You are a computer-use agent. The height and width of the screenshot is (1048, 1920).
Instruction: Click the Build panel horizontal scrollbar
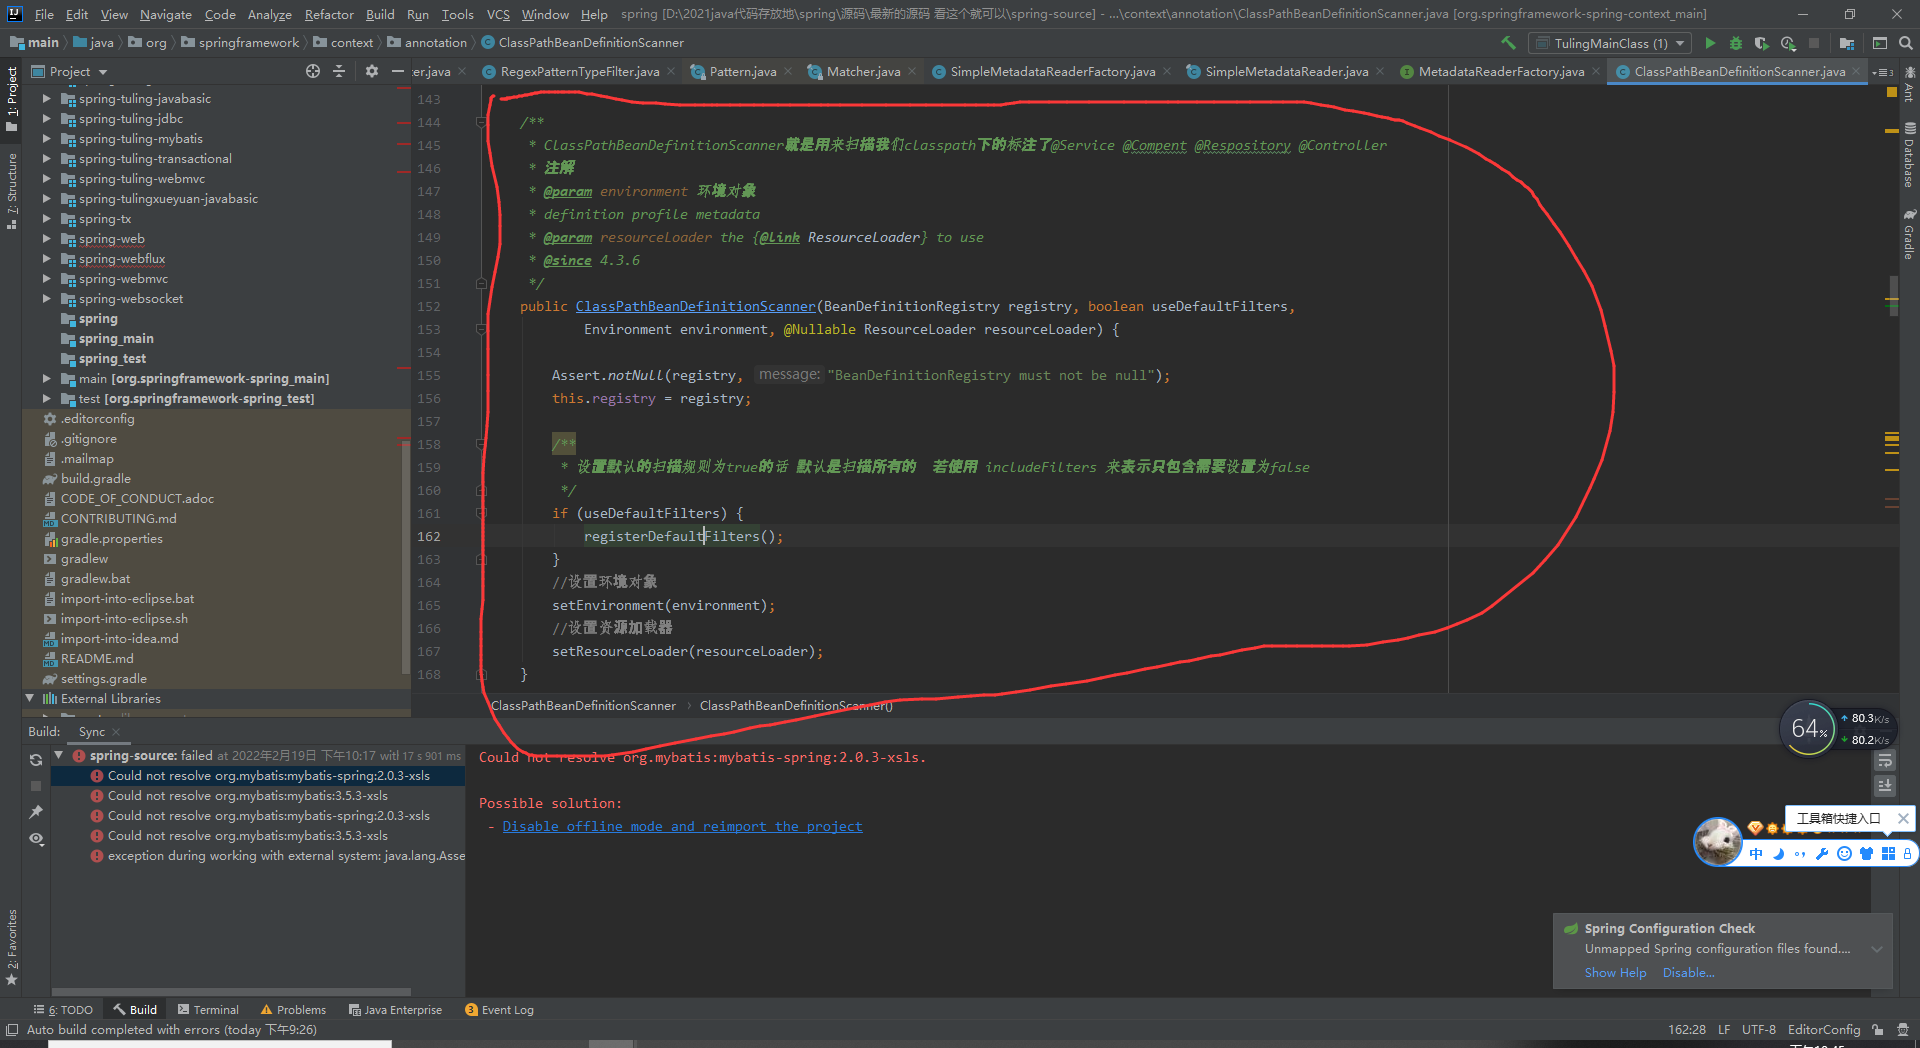(x=231, y=992)
